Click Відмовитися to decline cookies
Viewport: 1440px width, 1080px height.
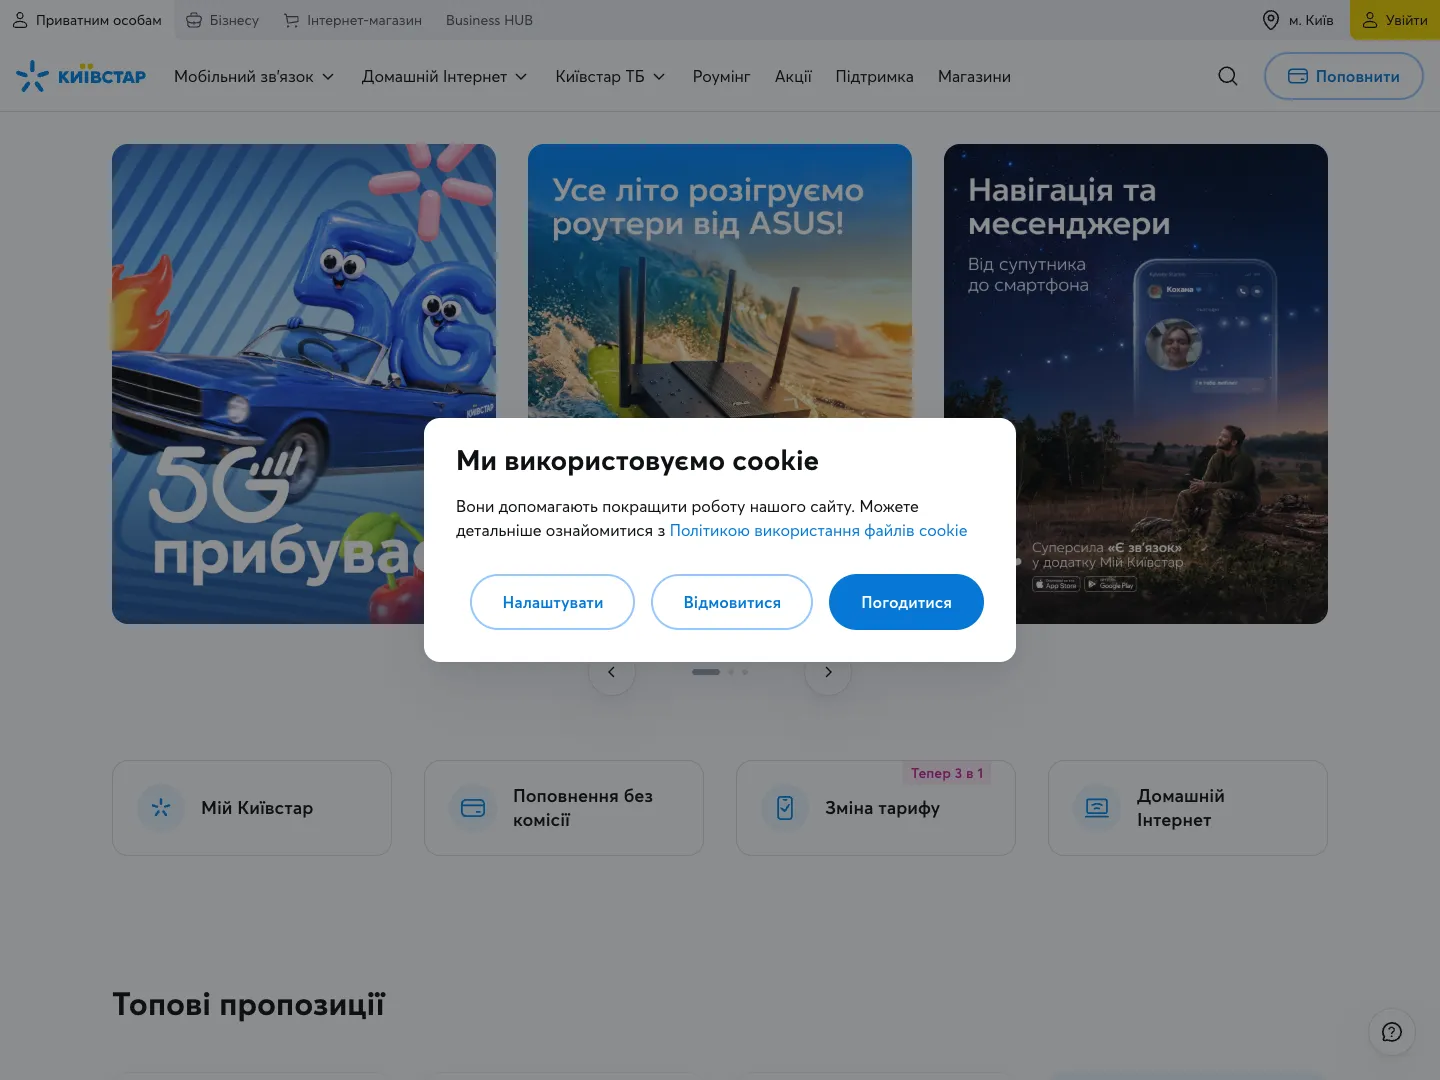click(732, 602)
